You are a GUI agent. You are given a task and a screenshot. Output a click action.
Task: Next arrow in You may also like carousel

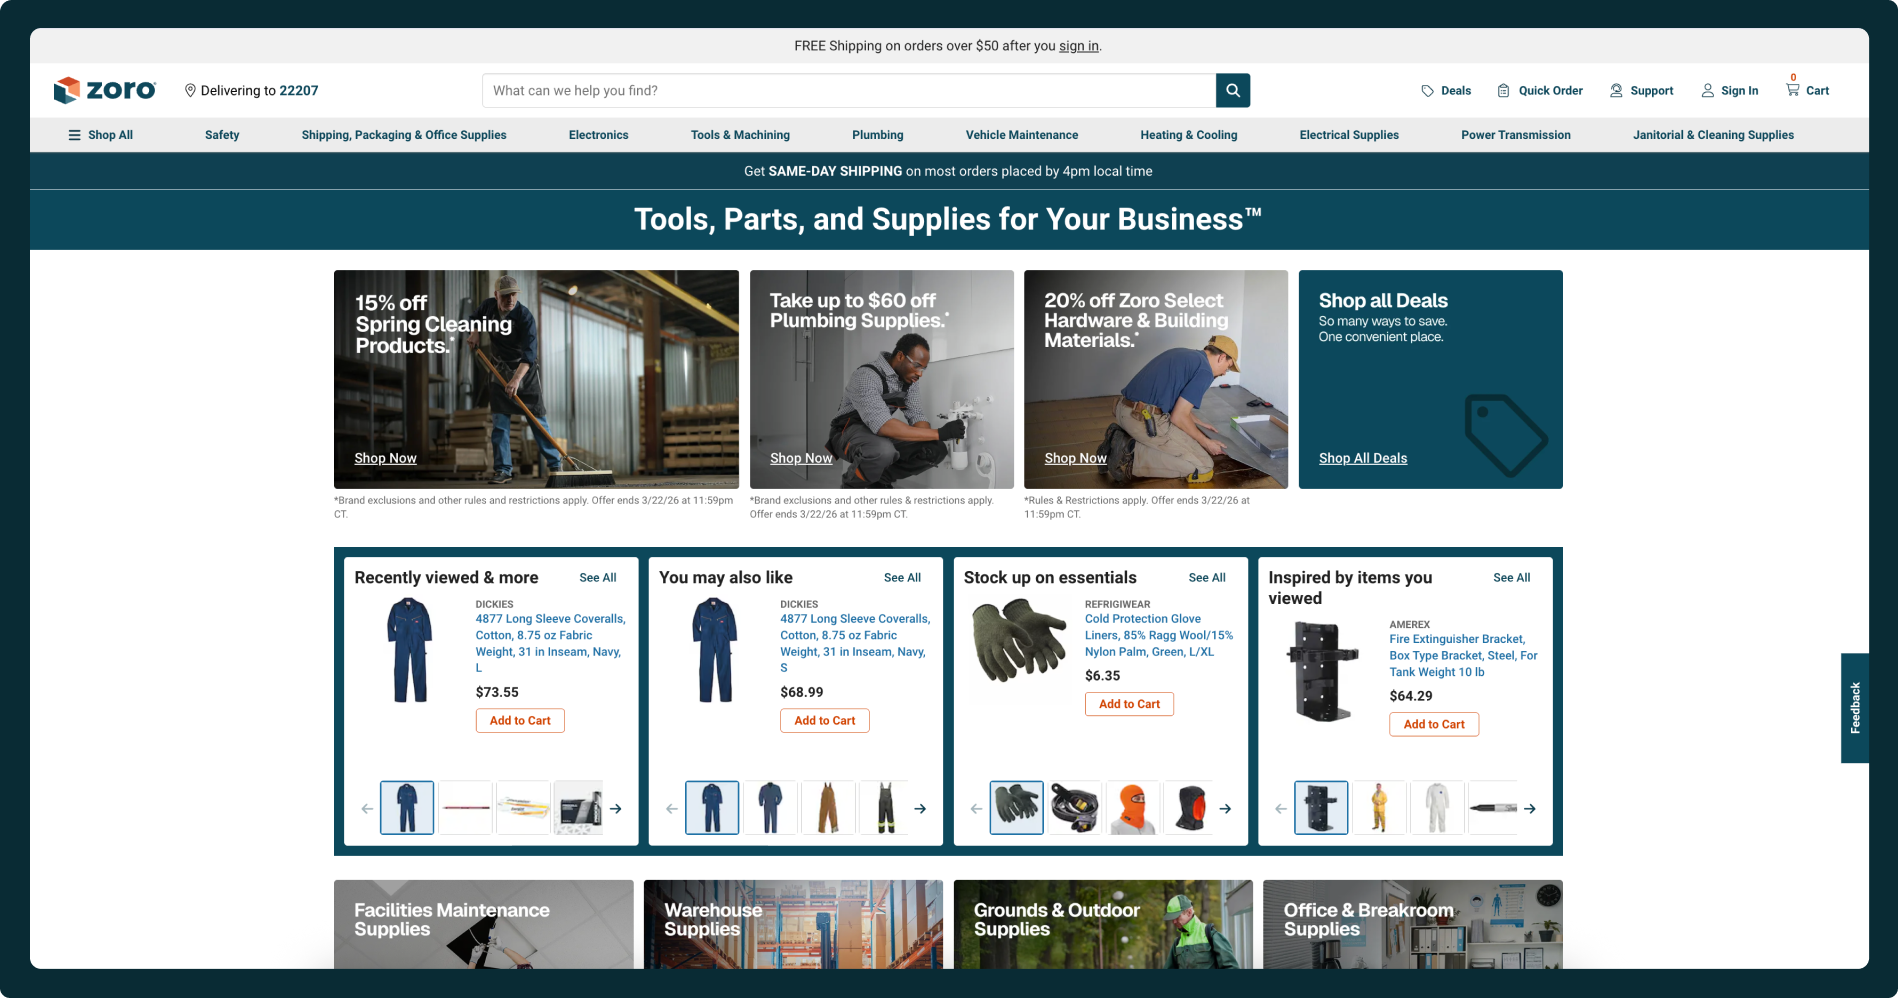click(x=920, y=809)
